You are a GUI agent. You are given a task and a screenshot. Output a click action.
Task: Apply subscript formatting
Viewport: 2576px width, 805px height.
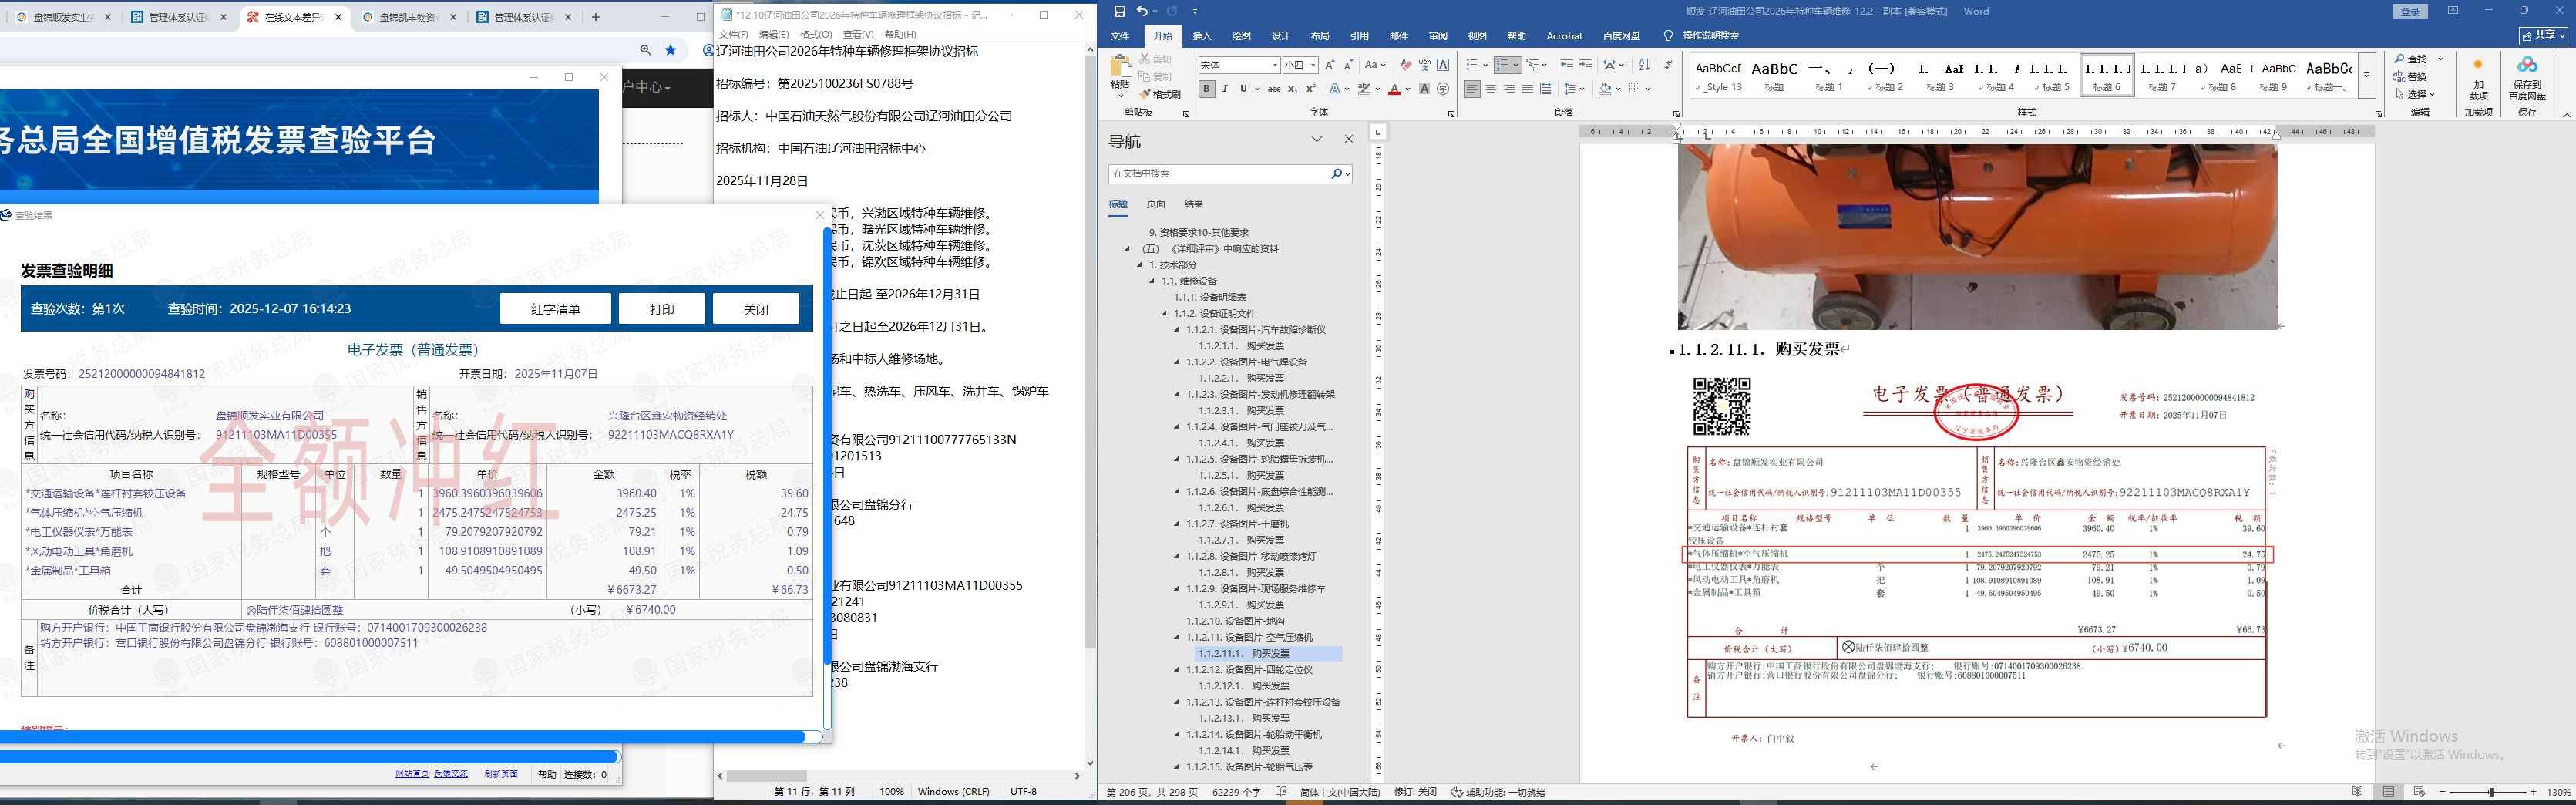[1292, 89]
